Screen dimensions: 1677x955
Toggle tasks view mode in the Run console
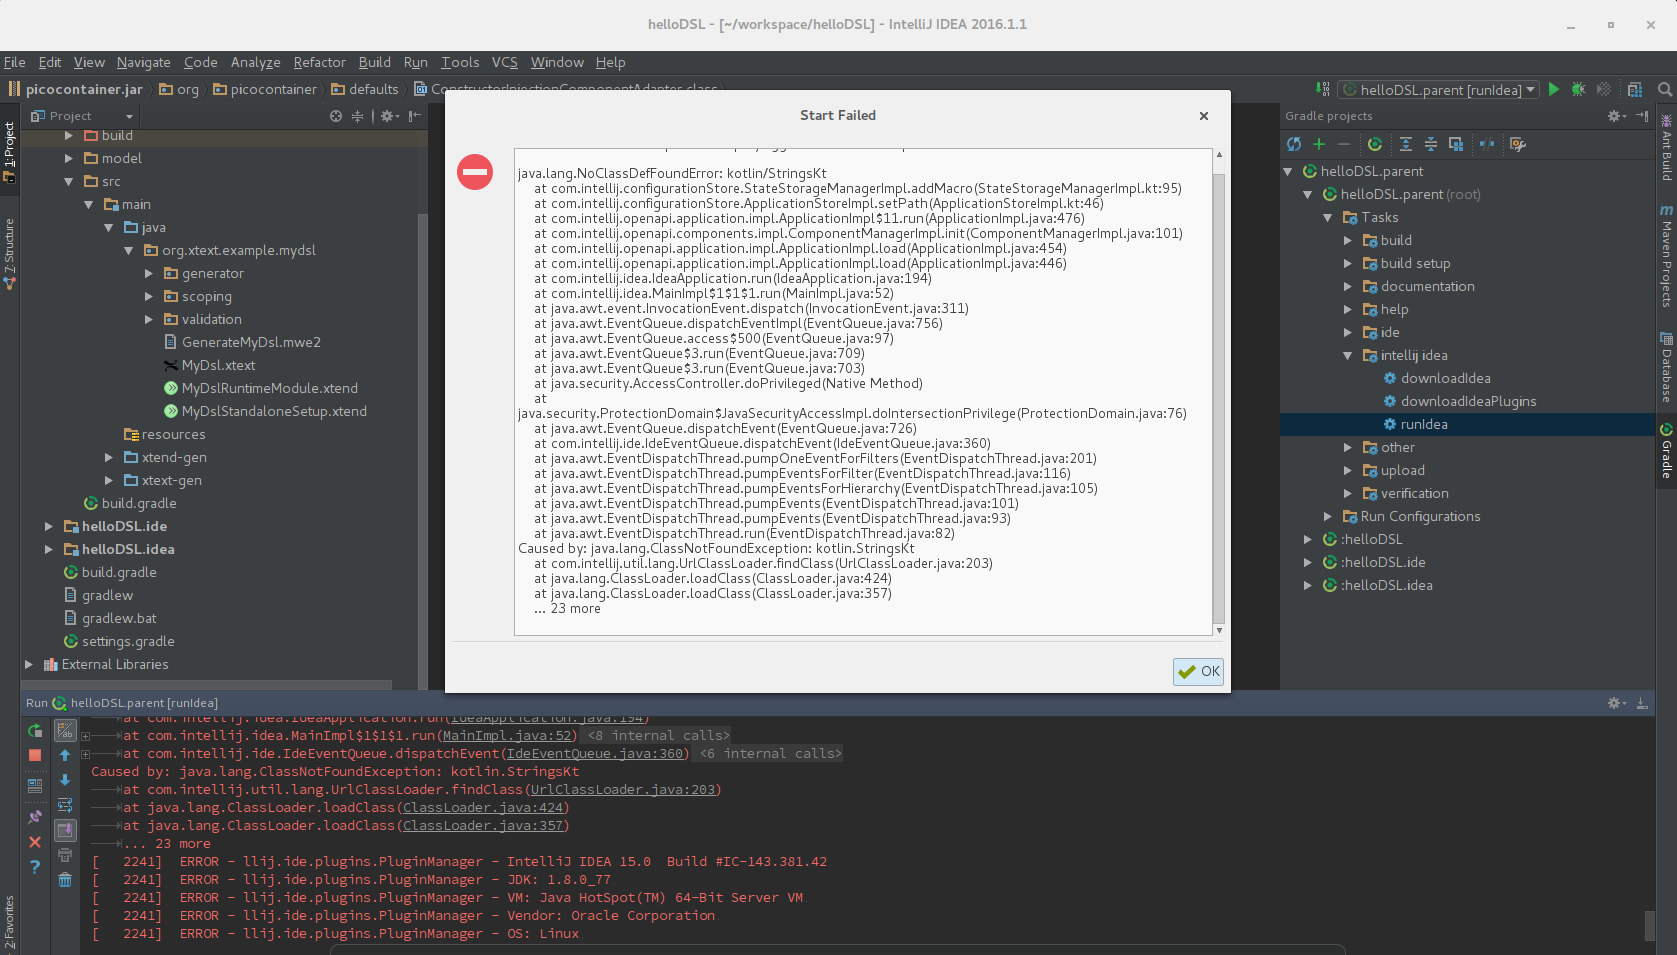65,731
